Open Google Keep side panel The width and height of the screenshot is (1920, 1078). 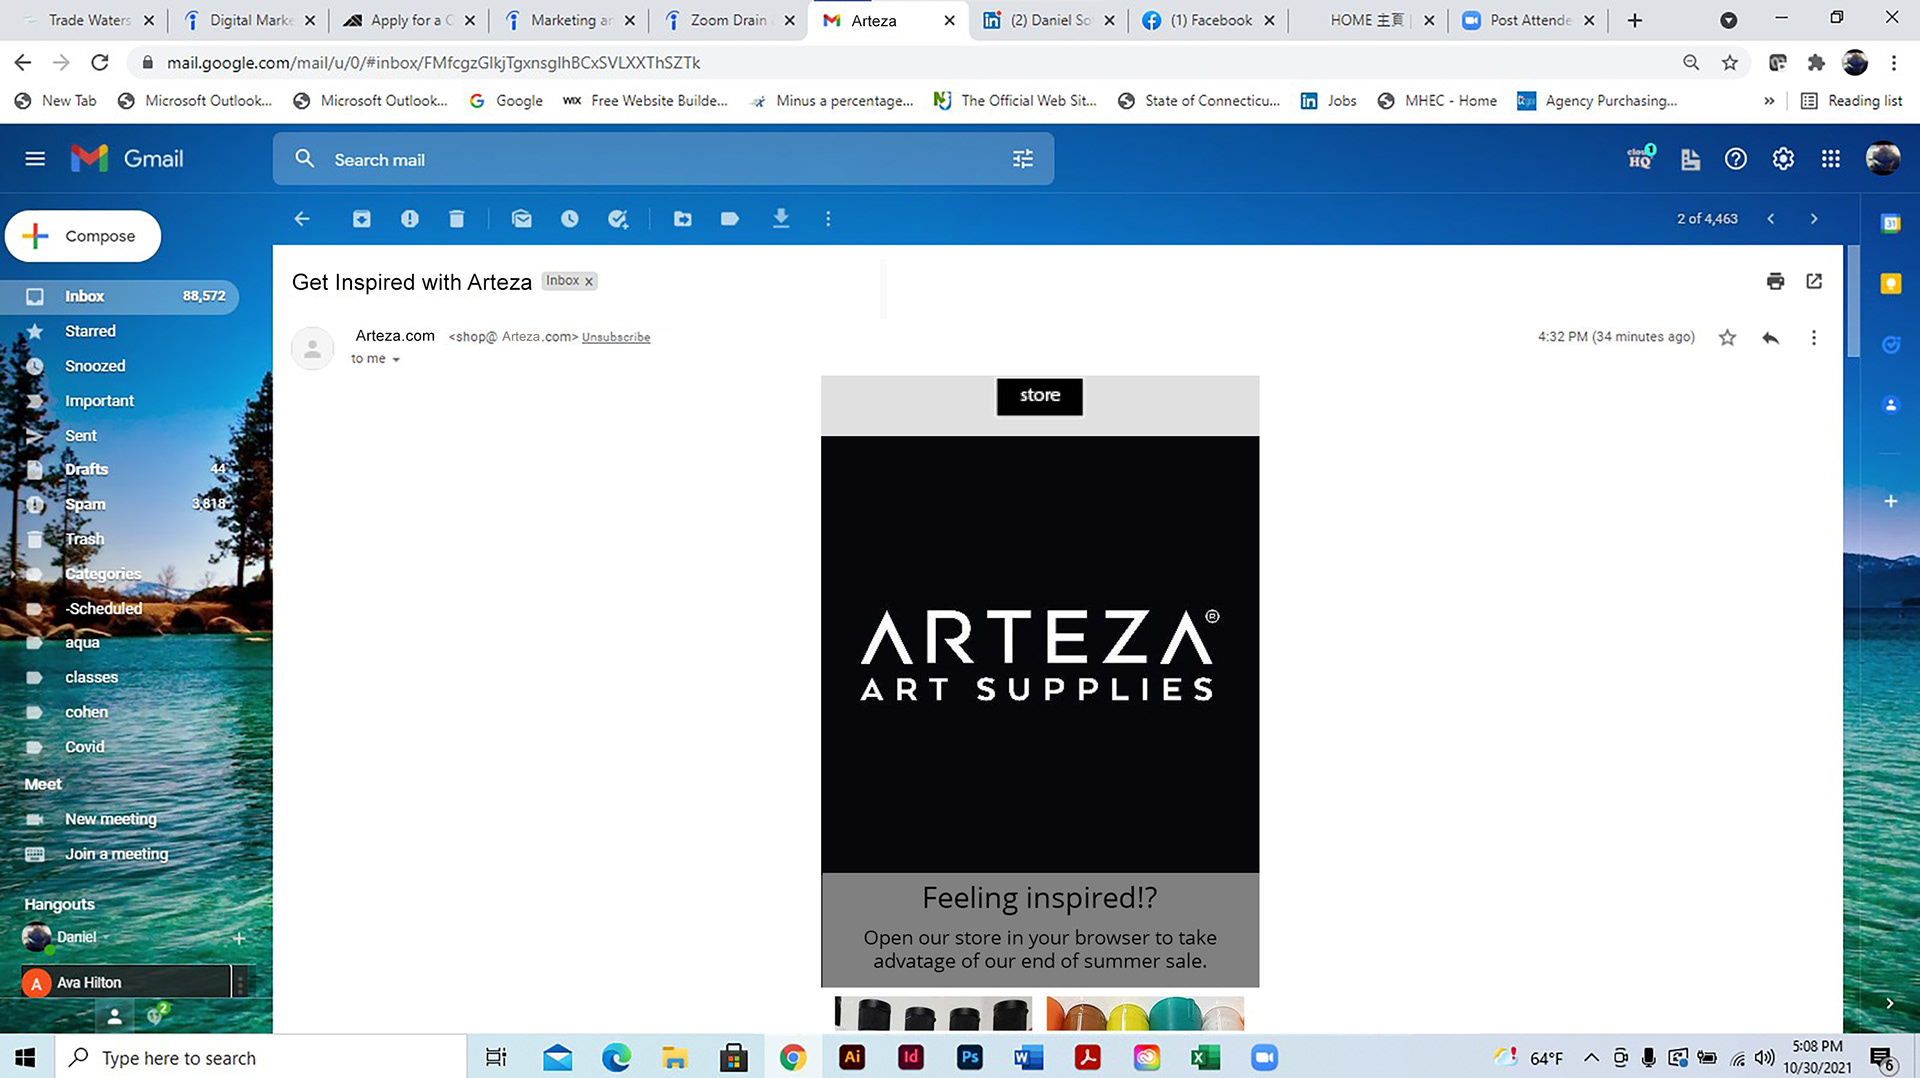(x=1891, y=284)
